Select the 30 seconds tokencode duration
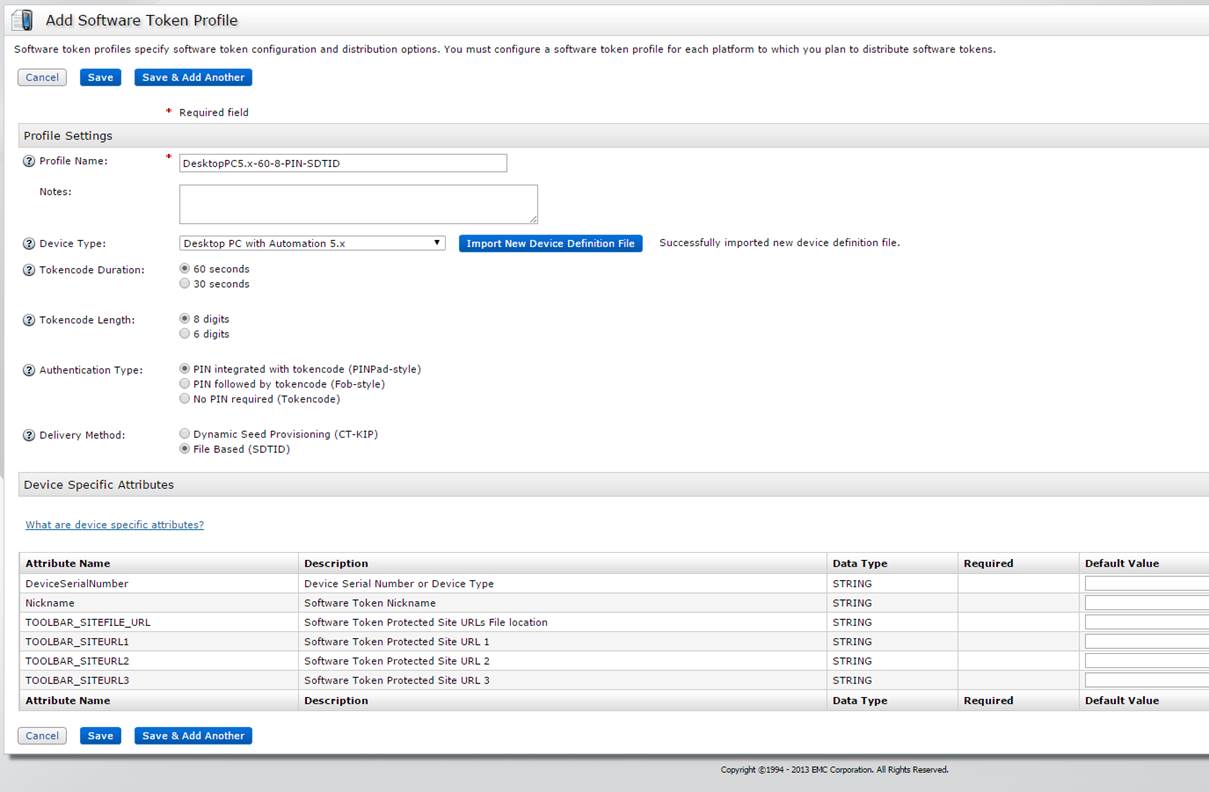Image resolution: width=1209 pixels, height=792 pixels. [184, 283]
